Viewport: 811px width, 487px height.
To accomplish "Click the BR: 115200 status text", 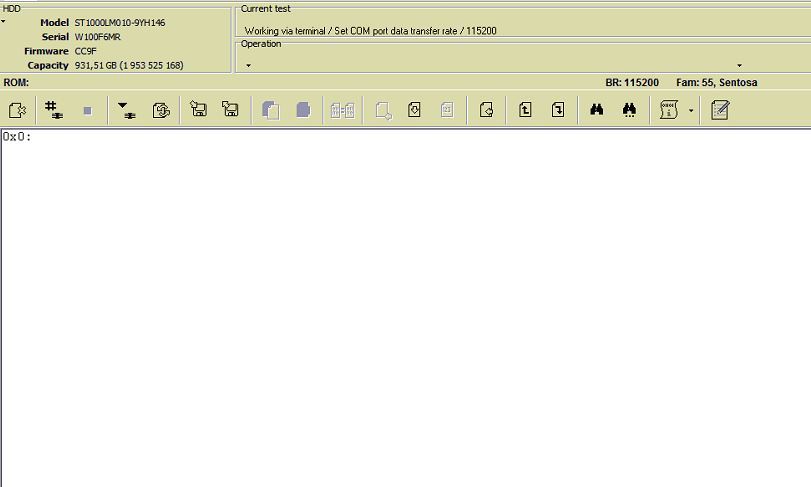I will pyautogui.click(x=632, y=83).
